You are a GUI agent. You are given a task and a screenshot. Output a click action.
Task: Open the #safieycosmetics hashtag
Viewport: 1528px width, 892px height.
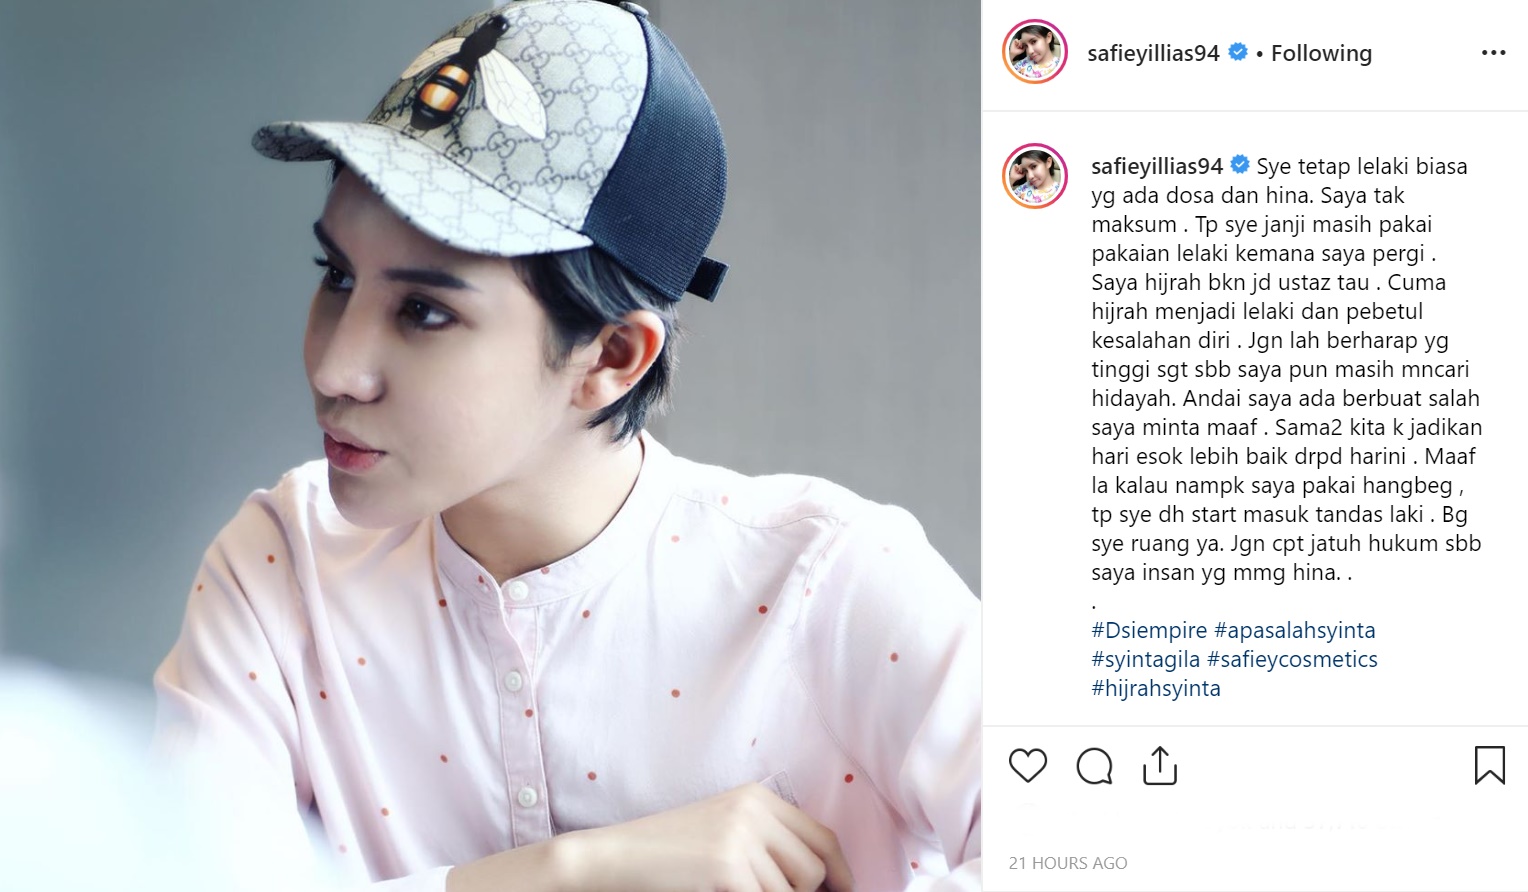tap(1292, 659)
